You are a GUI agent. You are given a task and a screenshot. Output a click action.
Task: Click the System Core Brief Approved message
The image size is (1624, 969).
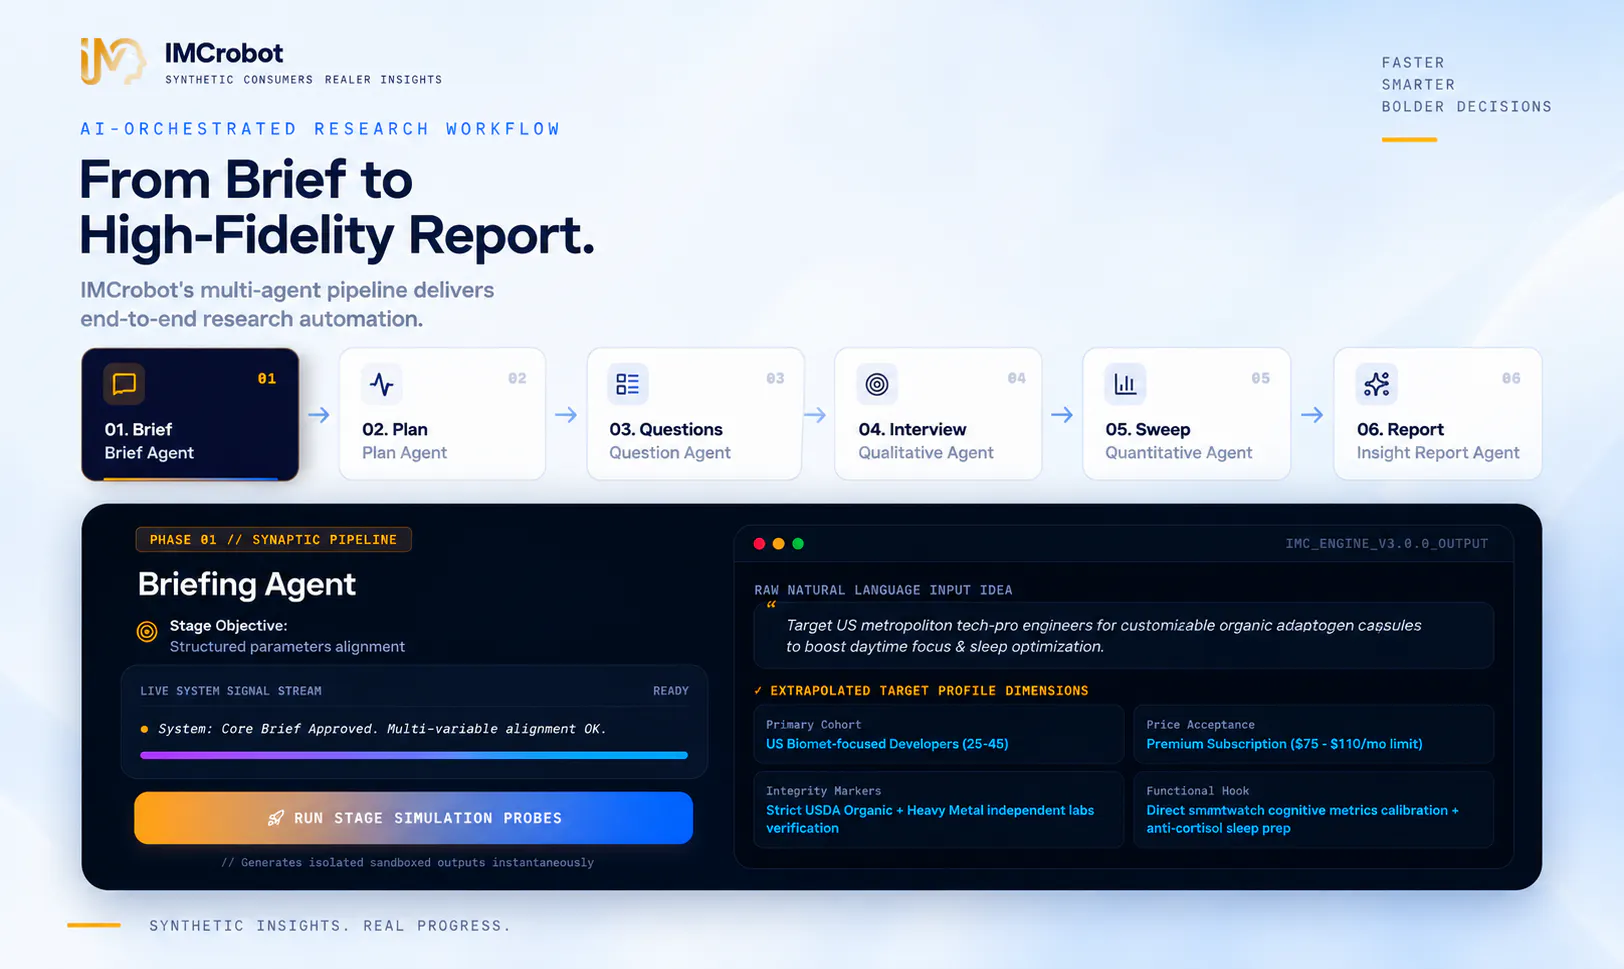coord(382,729)
